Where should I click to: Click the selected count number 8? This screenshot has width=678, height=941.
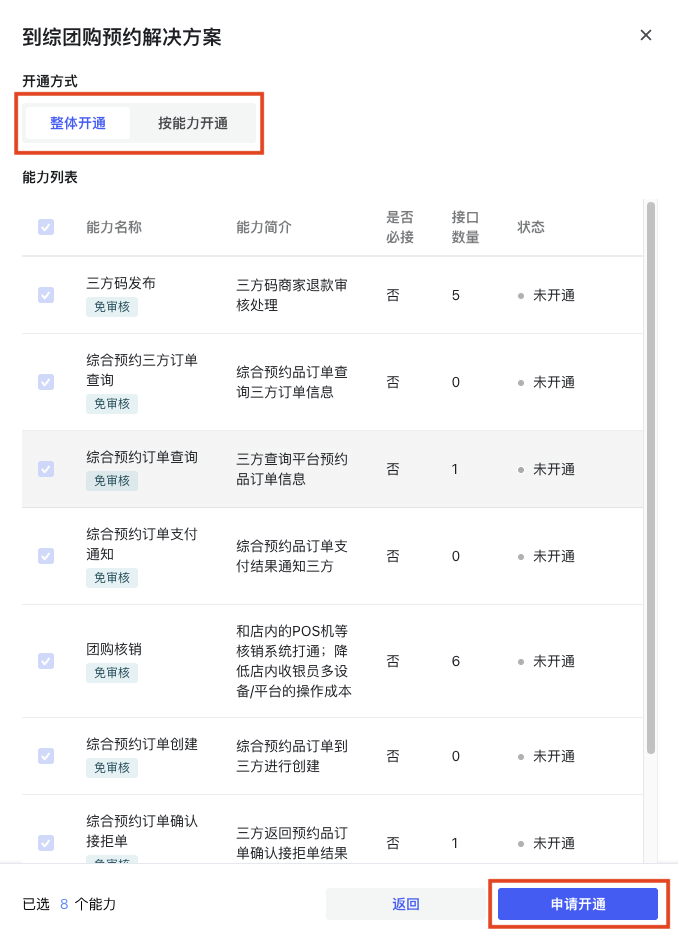tap(64, 904)
